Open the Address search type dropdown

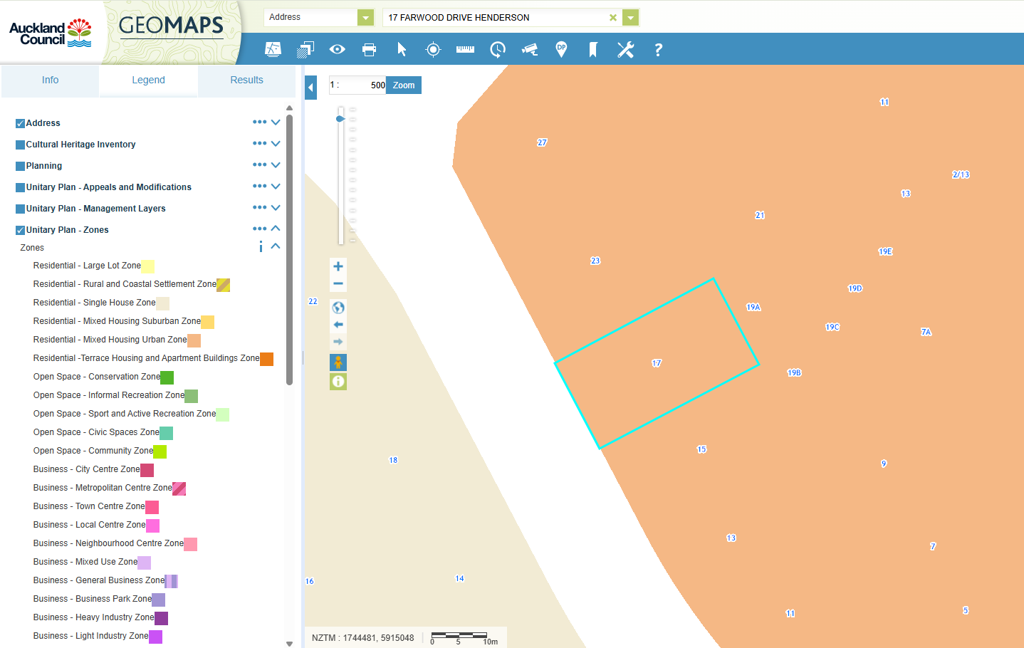click(365, 17)
